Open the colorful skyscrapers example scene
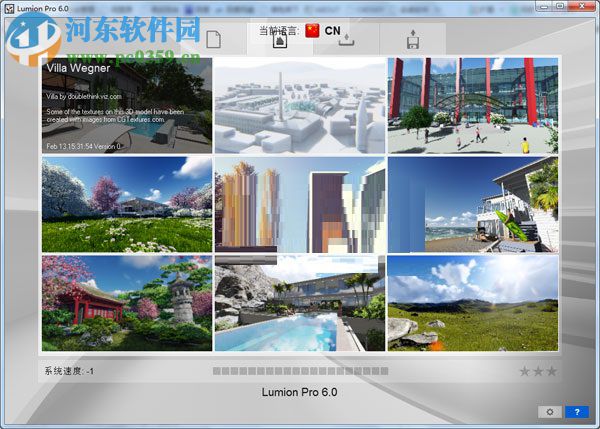Screen dimensions: 600x429 pyautogui.click(x=300, y=204)
